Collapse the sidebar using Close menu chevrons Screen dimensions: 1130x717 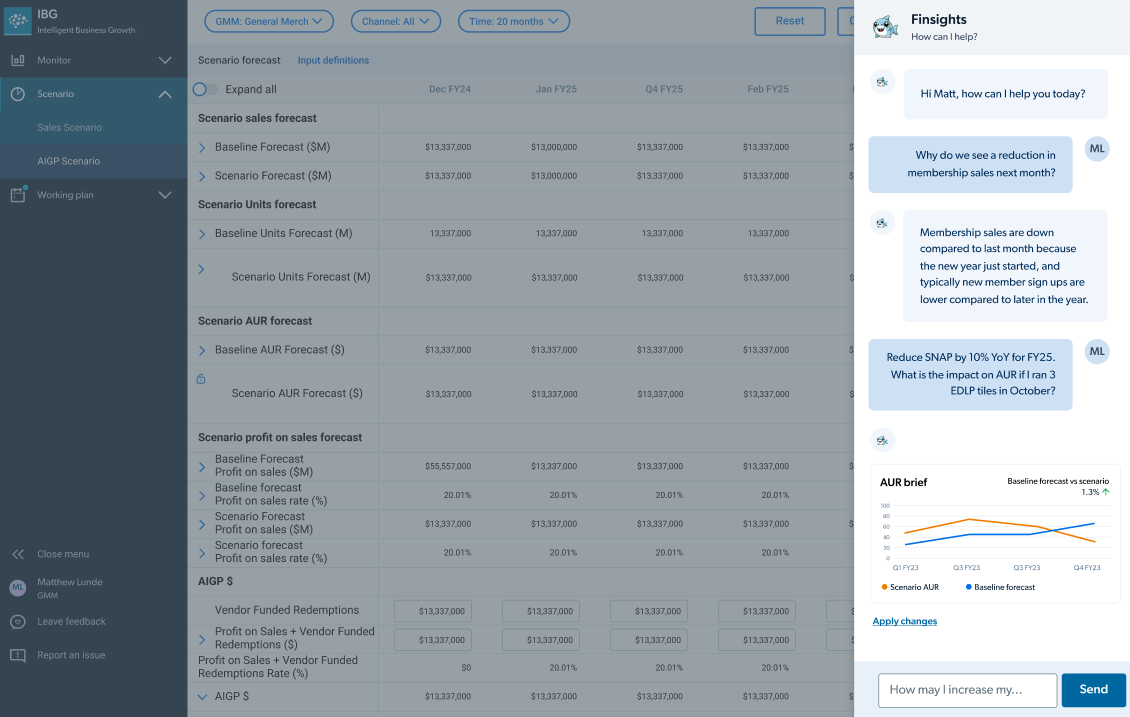tap(17, 553)
